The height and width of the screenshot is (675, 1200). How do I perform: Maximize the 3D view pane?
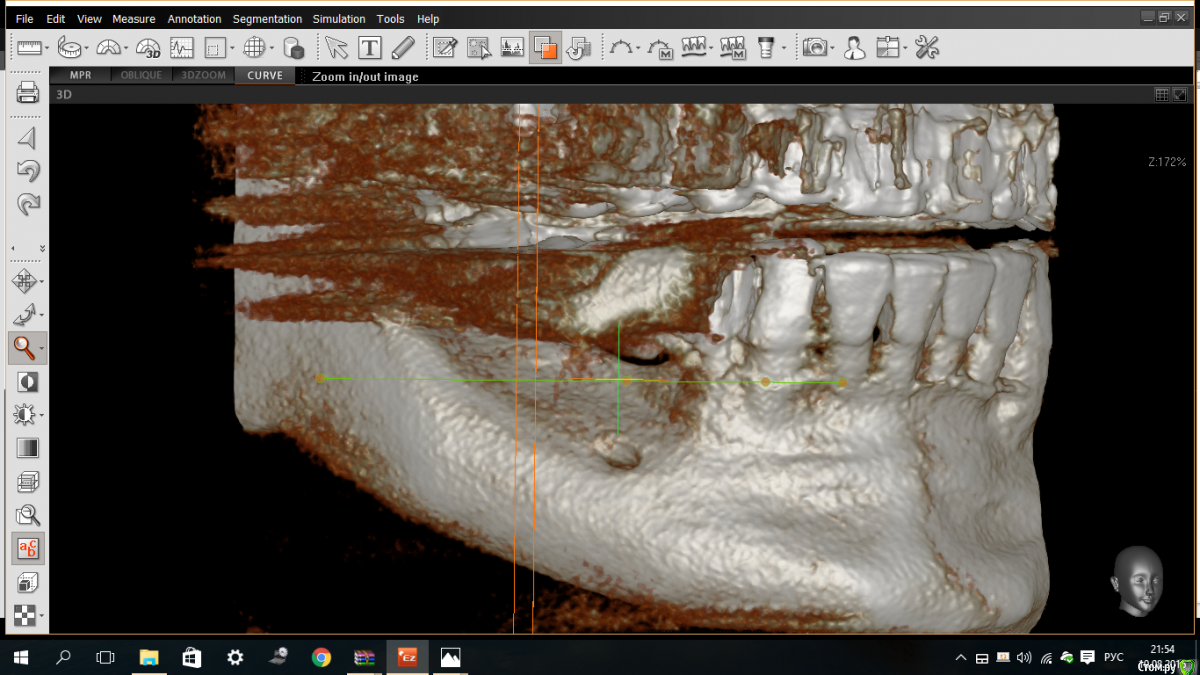(1180, 95)
